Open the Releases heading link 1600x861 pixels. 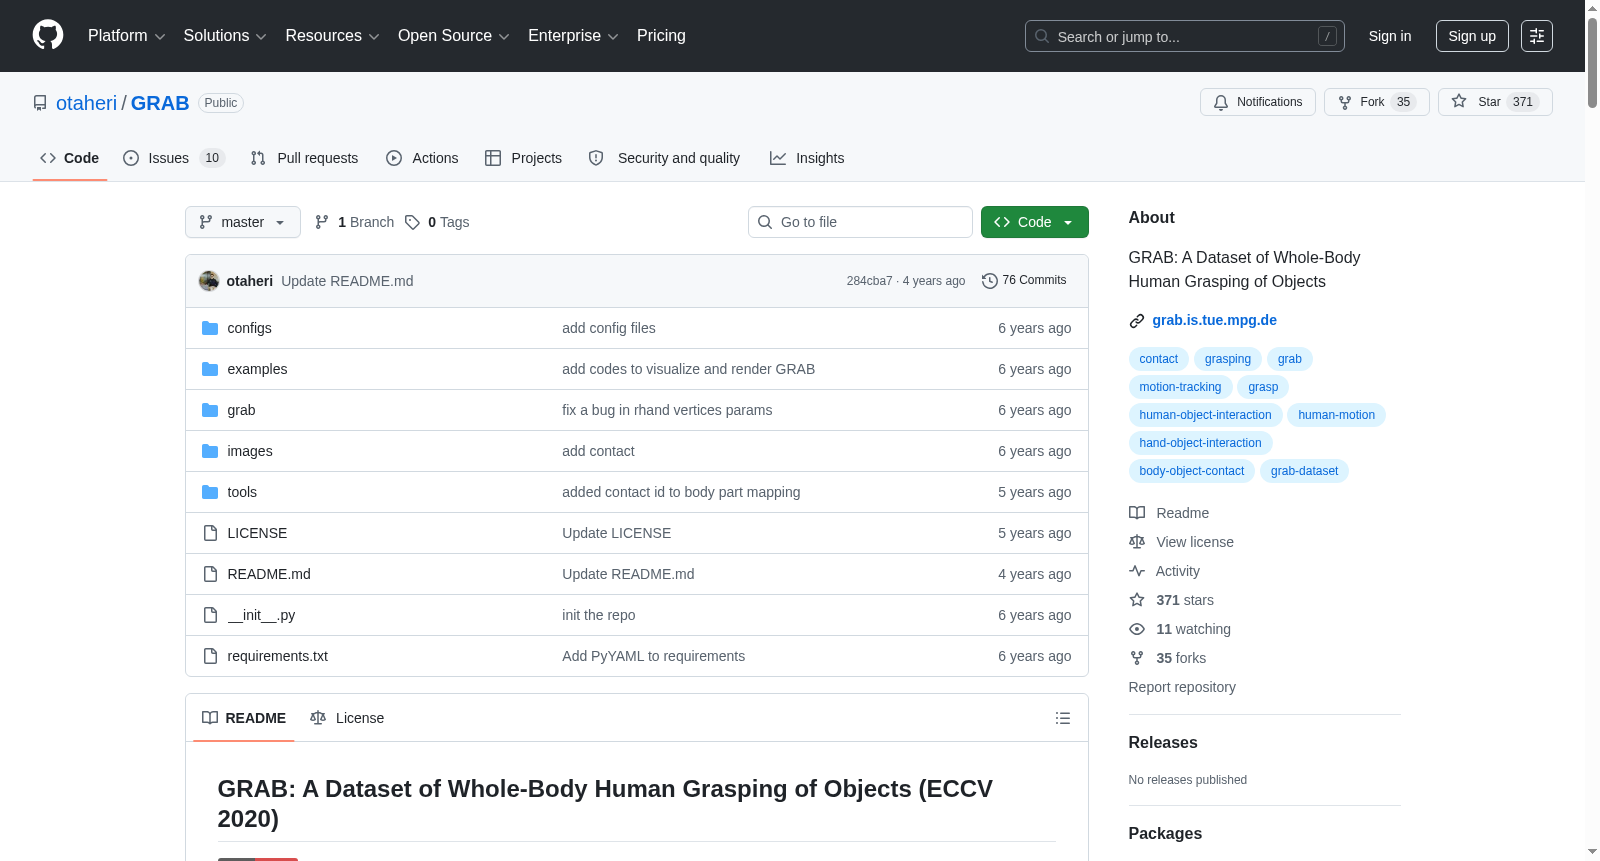[x=1163, y=742]
